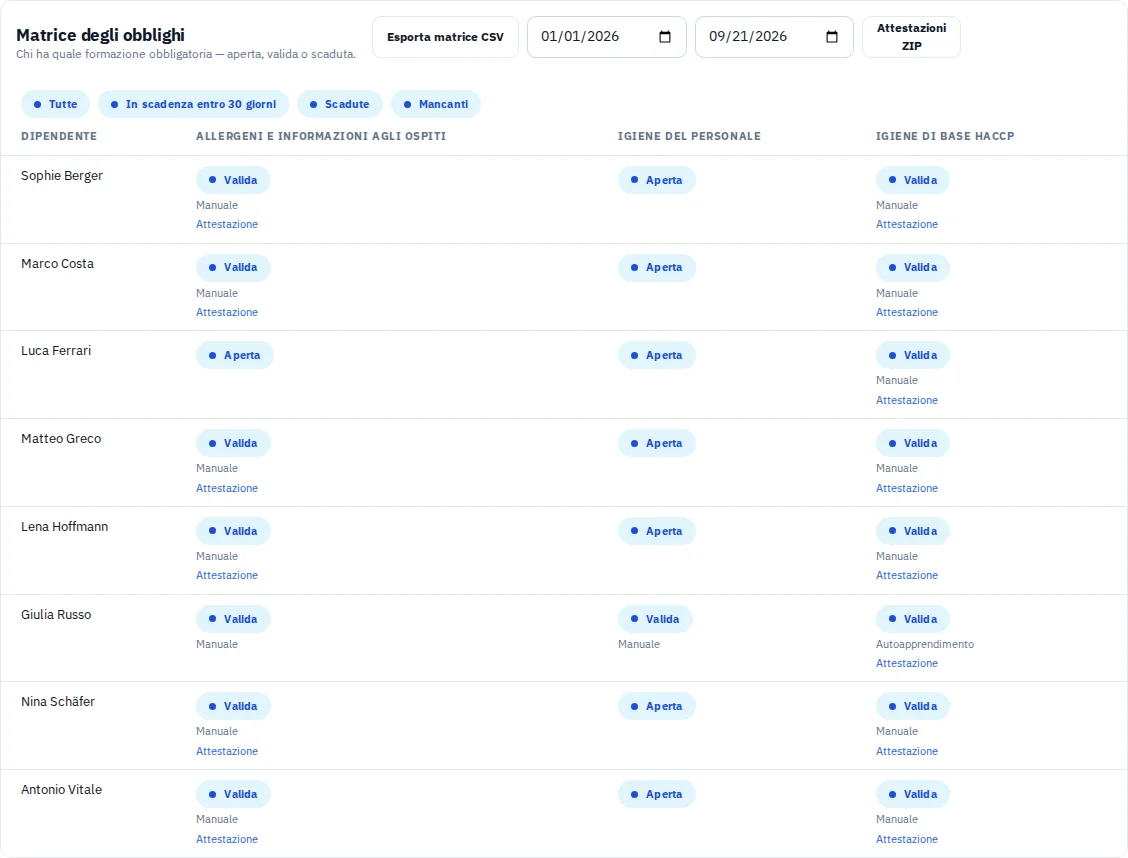Click Sophie Berger's Aperta personal hygiene badge
1128x858 pixels.
point(657,180)
